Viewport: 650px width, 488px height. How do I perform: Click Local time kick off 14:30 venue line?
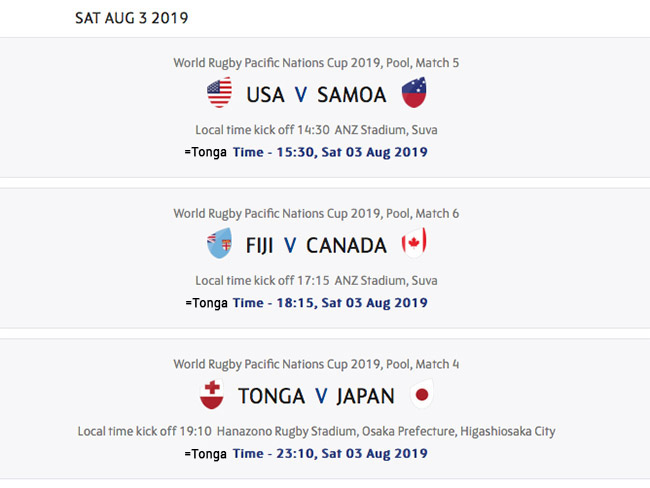(x=316, y=130)
